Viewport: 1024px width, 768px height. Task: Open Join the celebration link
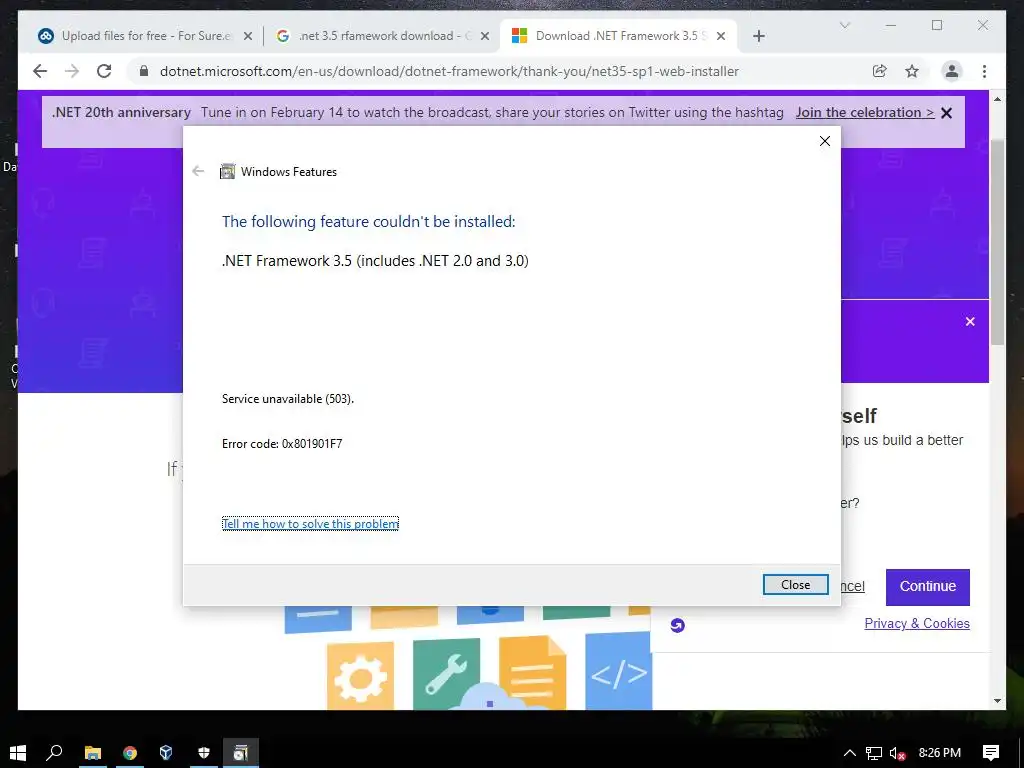pyautogui.click(x=865, y=112)
